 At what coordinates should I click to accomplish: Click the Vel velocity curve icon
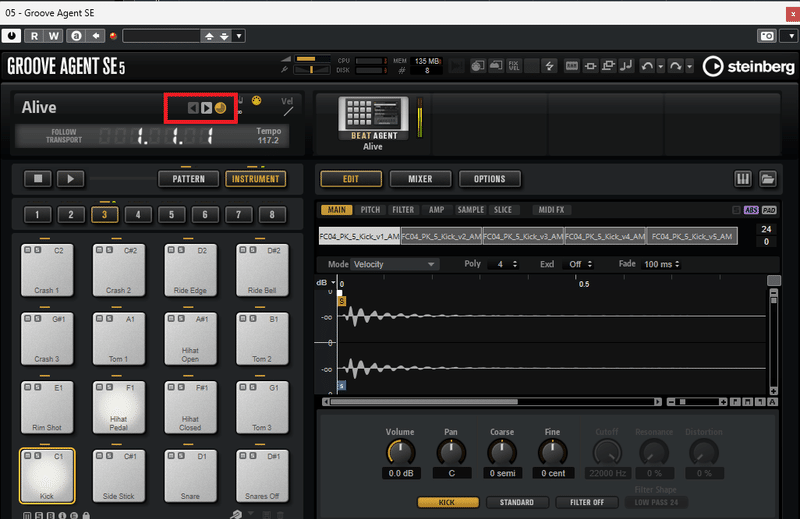pos(288,106)
